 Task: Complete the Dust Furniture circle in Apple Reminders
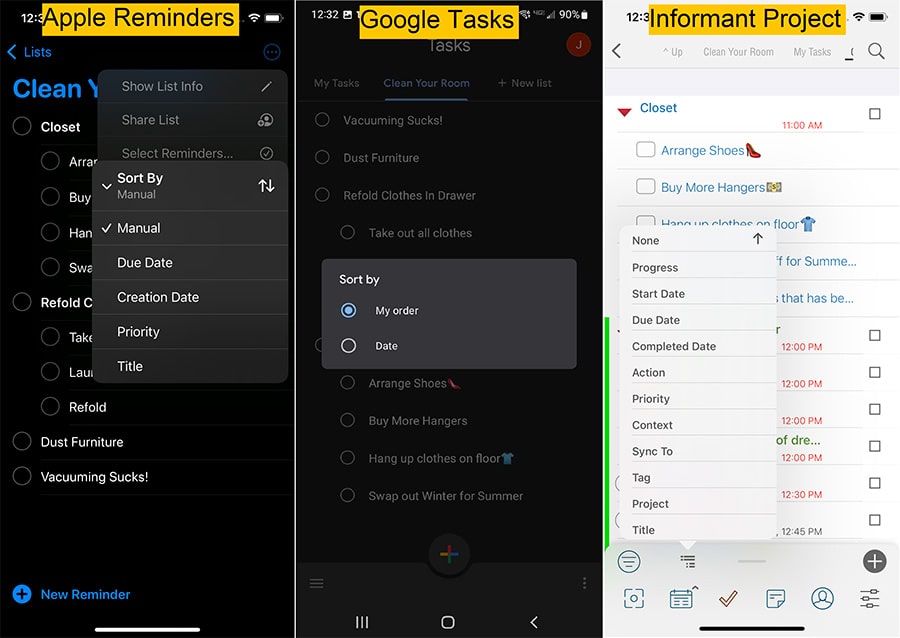22,441
